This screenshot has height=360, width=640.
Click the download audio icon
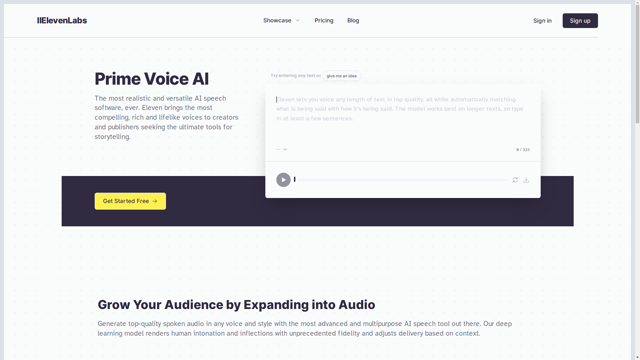pos(526,180)
